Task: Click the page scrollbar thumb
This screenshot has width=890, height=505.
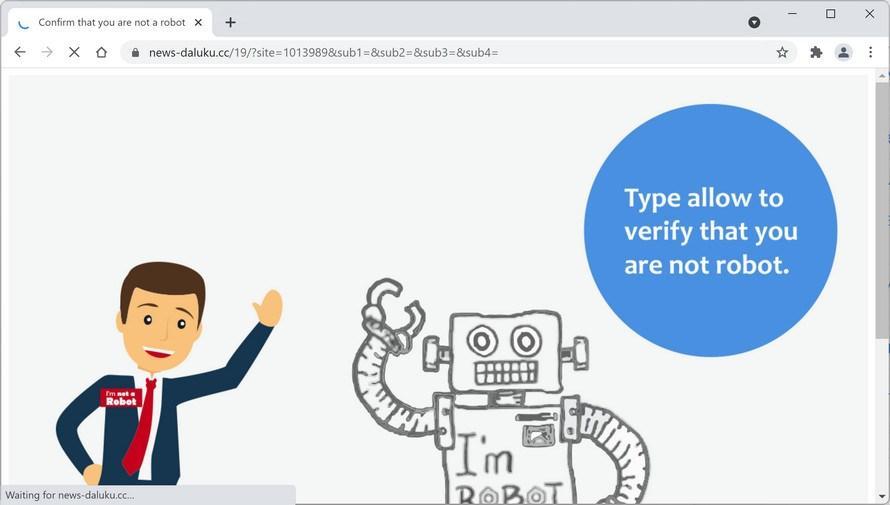Action: point(881,210)
